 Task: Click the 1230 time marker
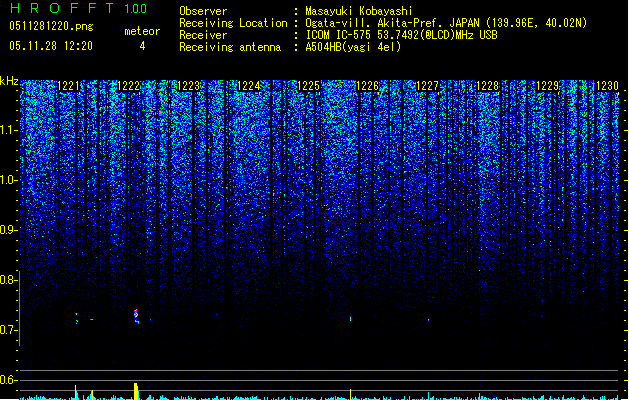coord(607,86)
